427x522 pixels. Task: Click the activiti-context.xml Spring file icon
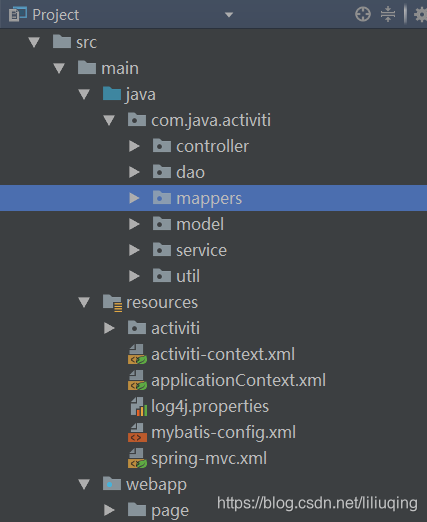137,354
